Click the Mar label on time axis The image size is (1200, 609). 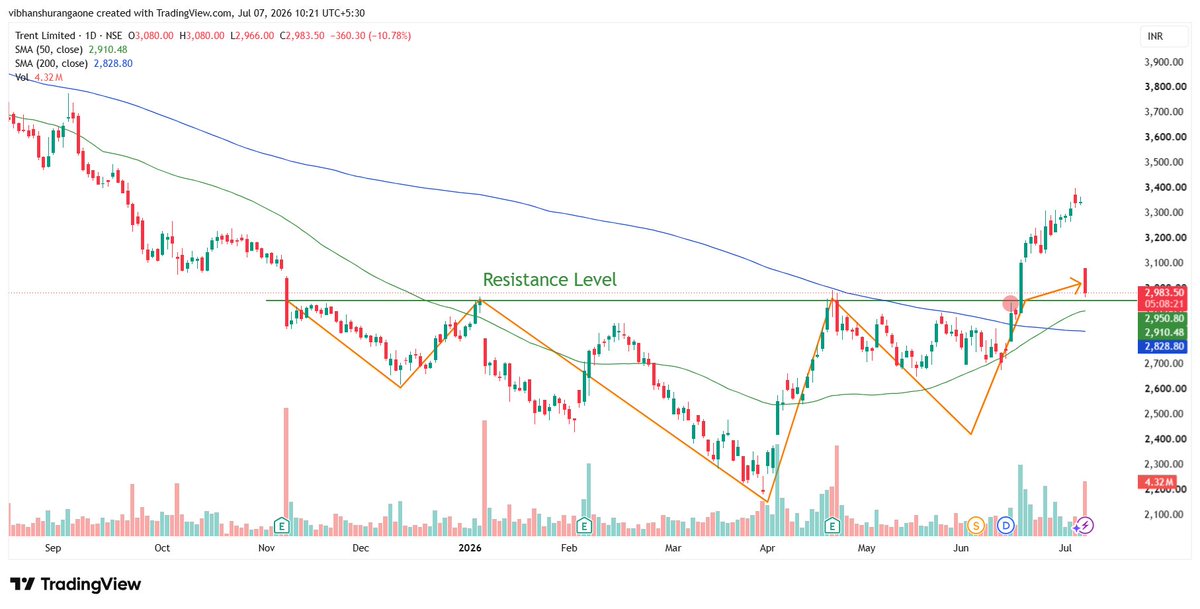coord(673,548)
